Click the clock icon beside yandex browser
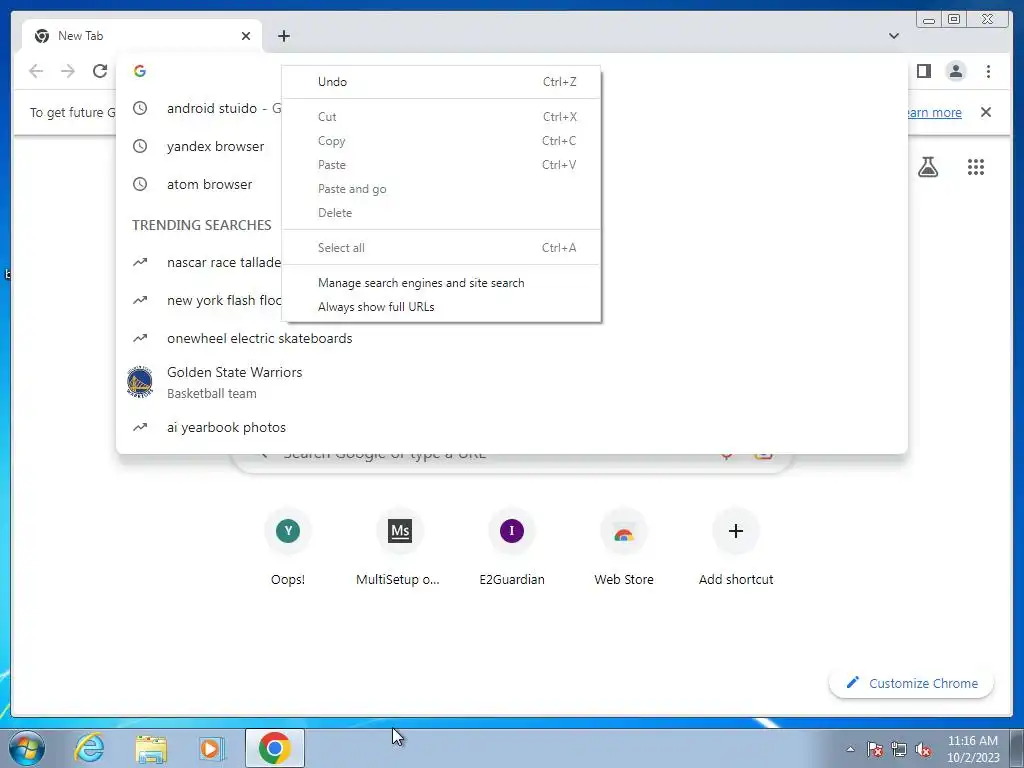Image resolution: width=1024 pixels, height=768 pixels. pyautogui.click(x=140, y=146)
